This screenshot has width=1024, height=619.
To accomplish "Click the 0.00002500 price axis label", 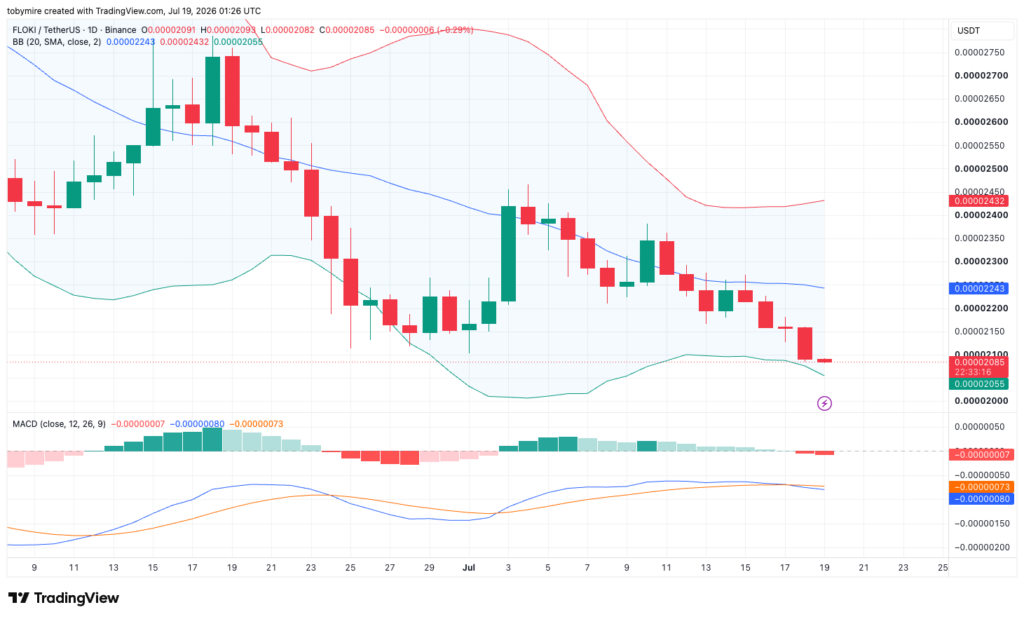I will 981,168.
